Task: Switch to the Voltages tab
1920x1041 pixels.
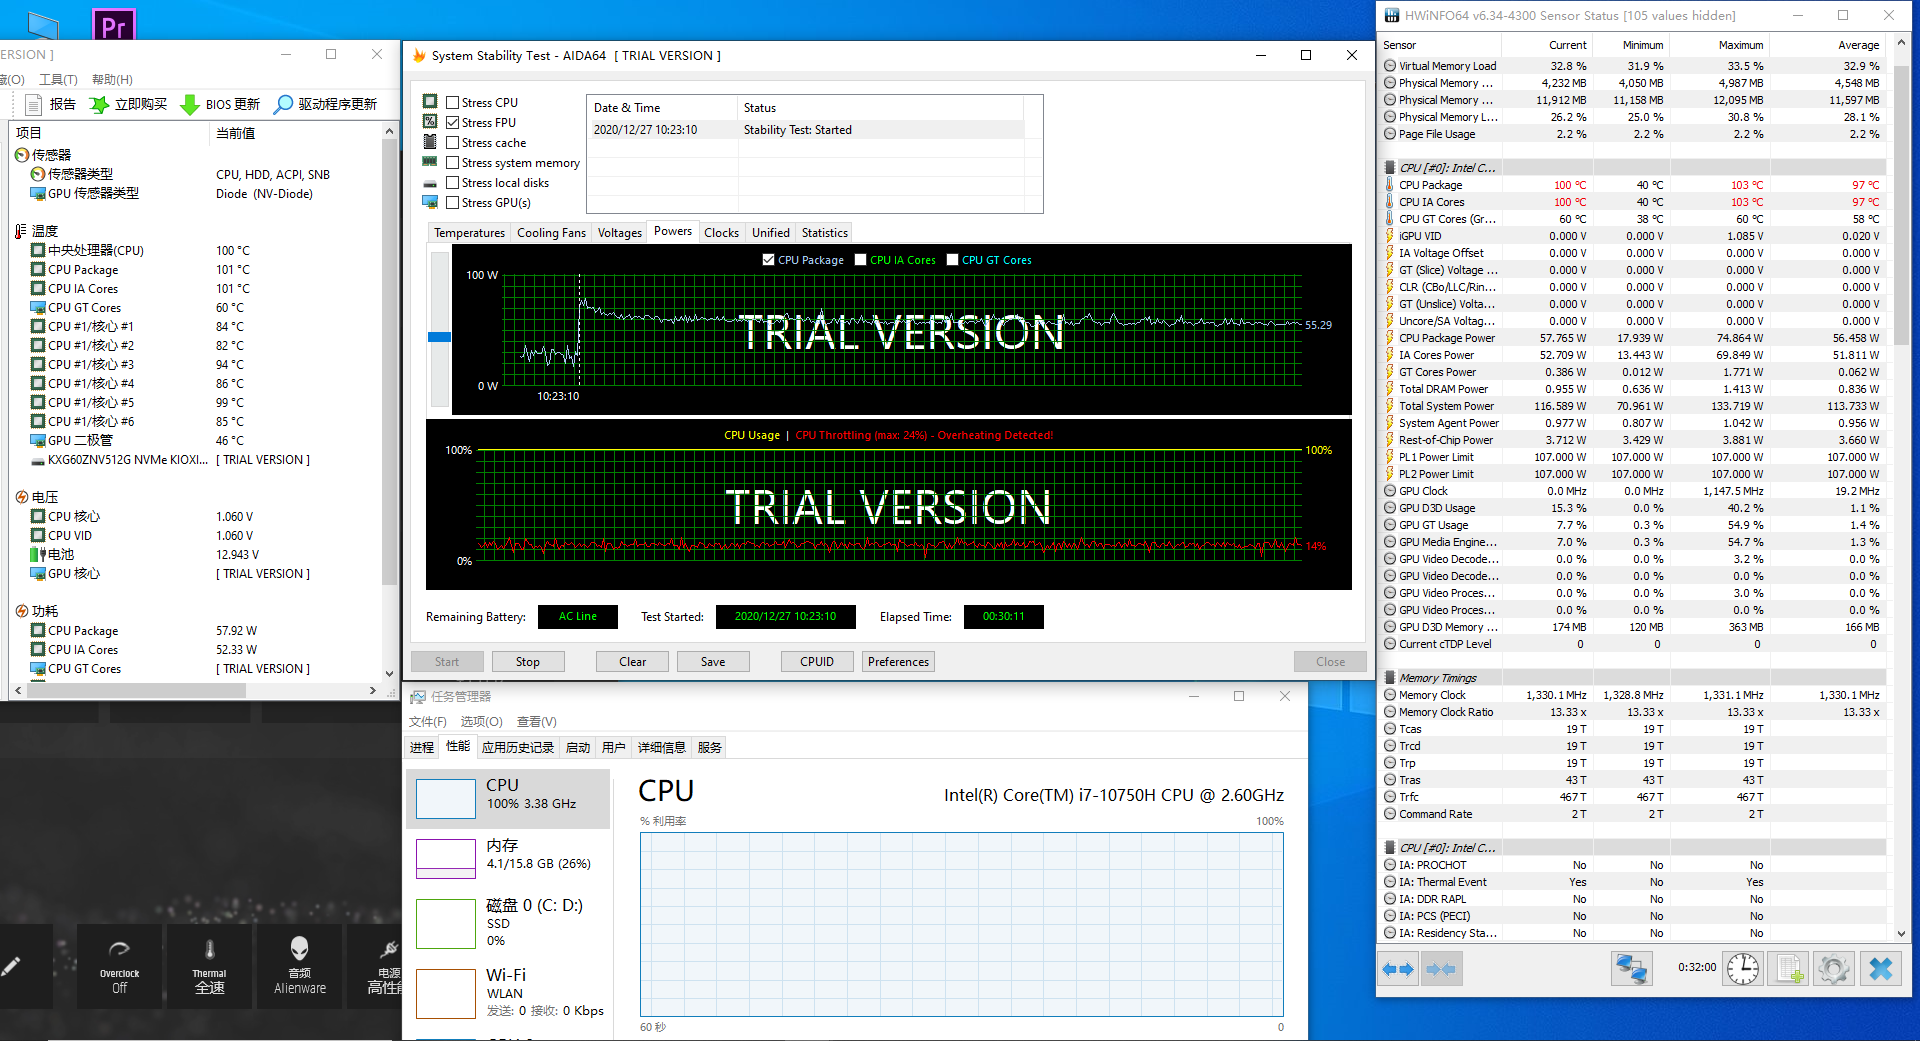Action: click(620, 233)
